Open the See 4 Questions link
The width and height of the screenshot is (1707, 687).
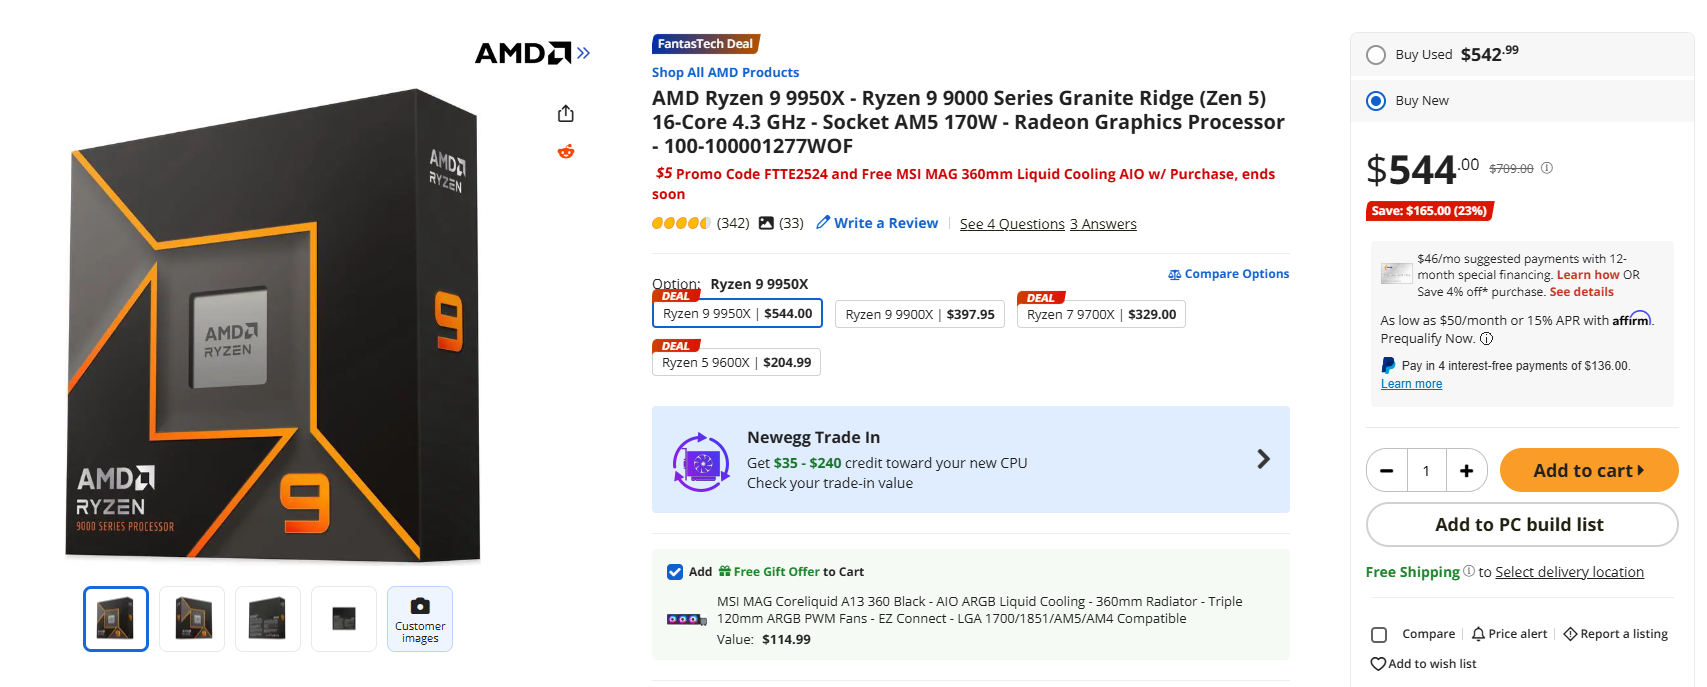coord(1011,223)
